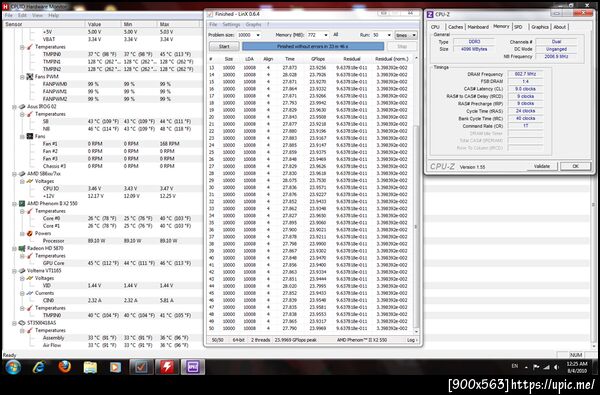600x395 pixels.
Task: Click the Volterra VT1165 device icon
Action: [x=22, y=271]
